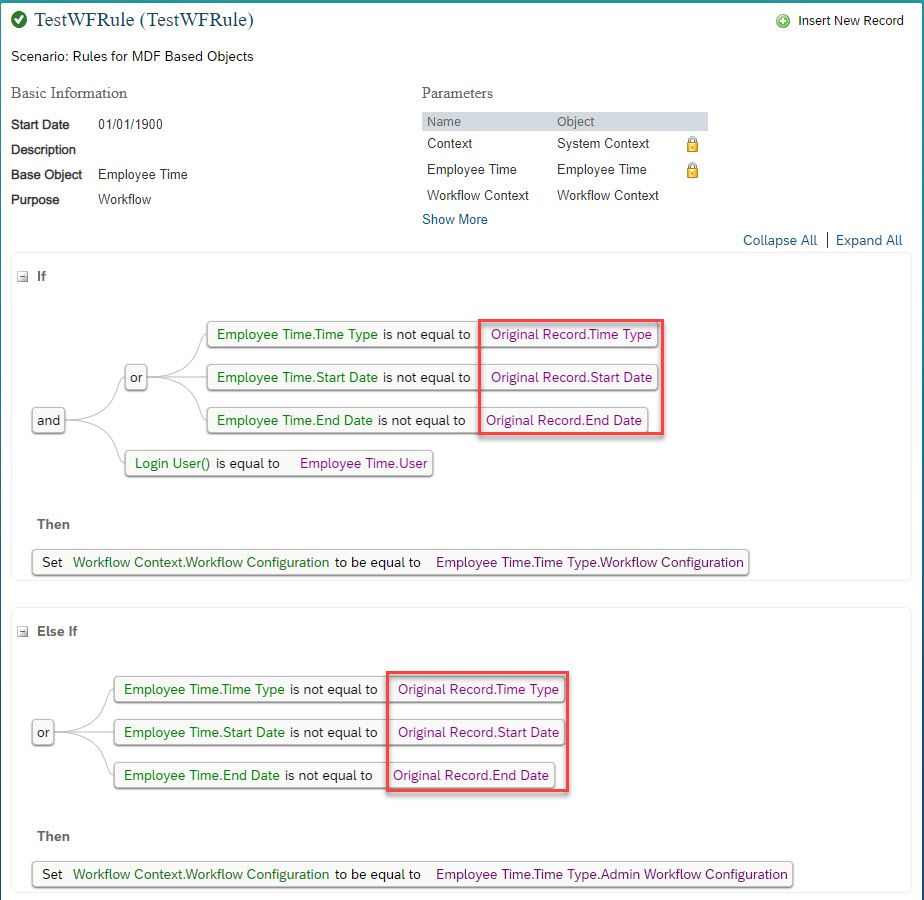Screen dimensions: 924x900
Task: Click the green checkmark icon beside TestWFRule
Action: coord(19,19)
